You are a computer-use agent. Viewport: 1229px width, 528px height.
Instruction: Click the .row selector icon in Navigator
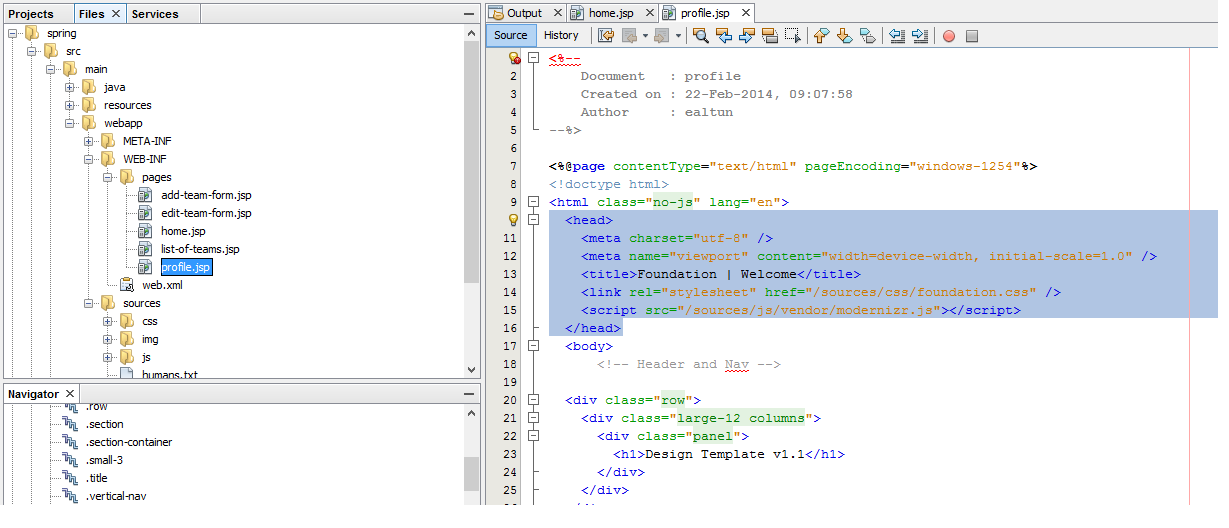[x=70, y=406]
